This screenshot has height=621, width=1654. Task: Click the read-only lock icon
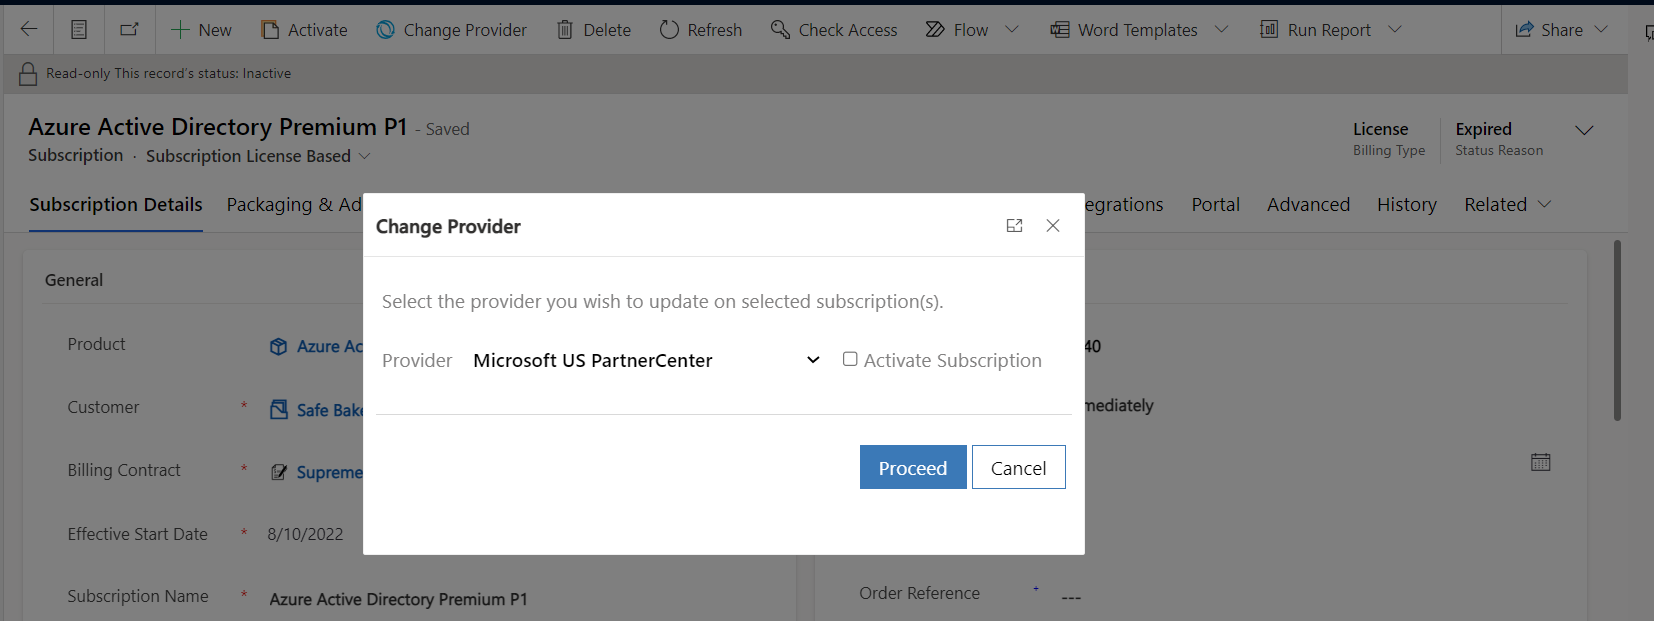click(28, 74)
